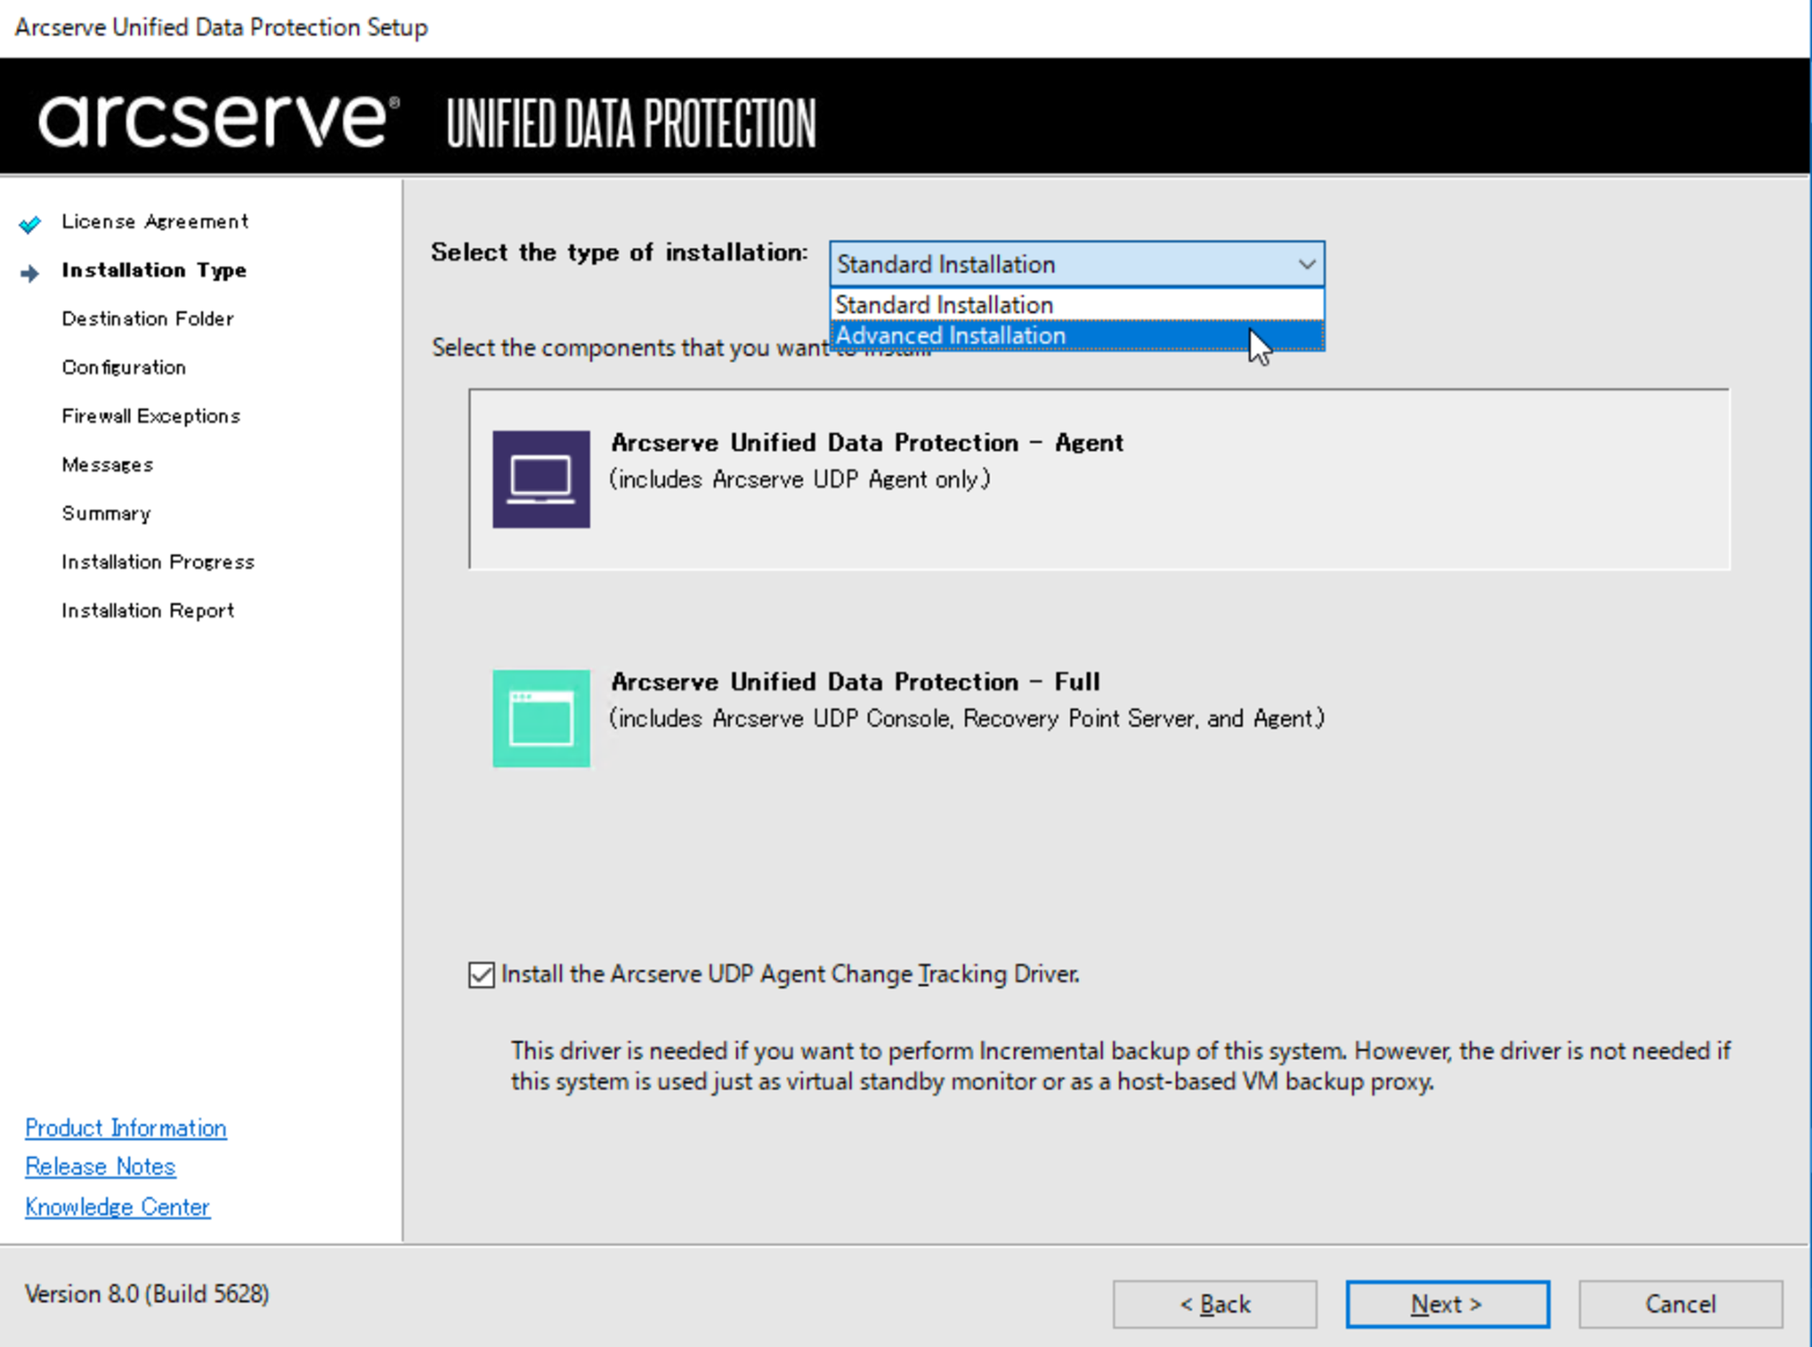
Task: Click the UNIFIED DATA PROTECTION banner title
Action: (631, 124)
